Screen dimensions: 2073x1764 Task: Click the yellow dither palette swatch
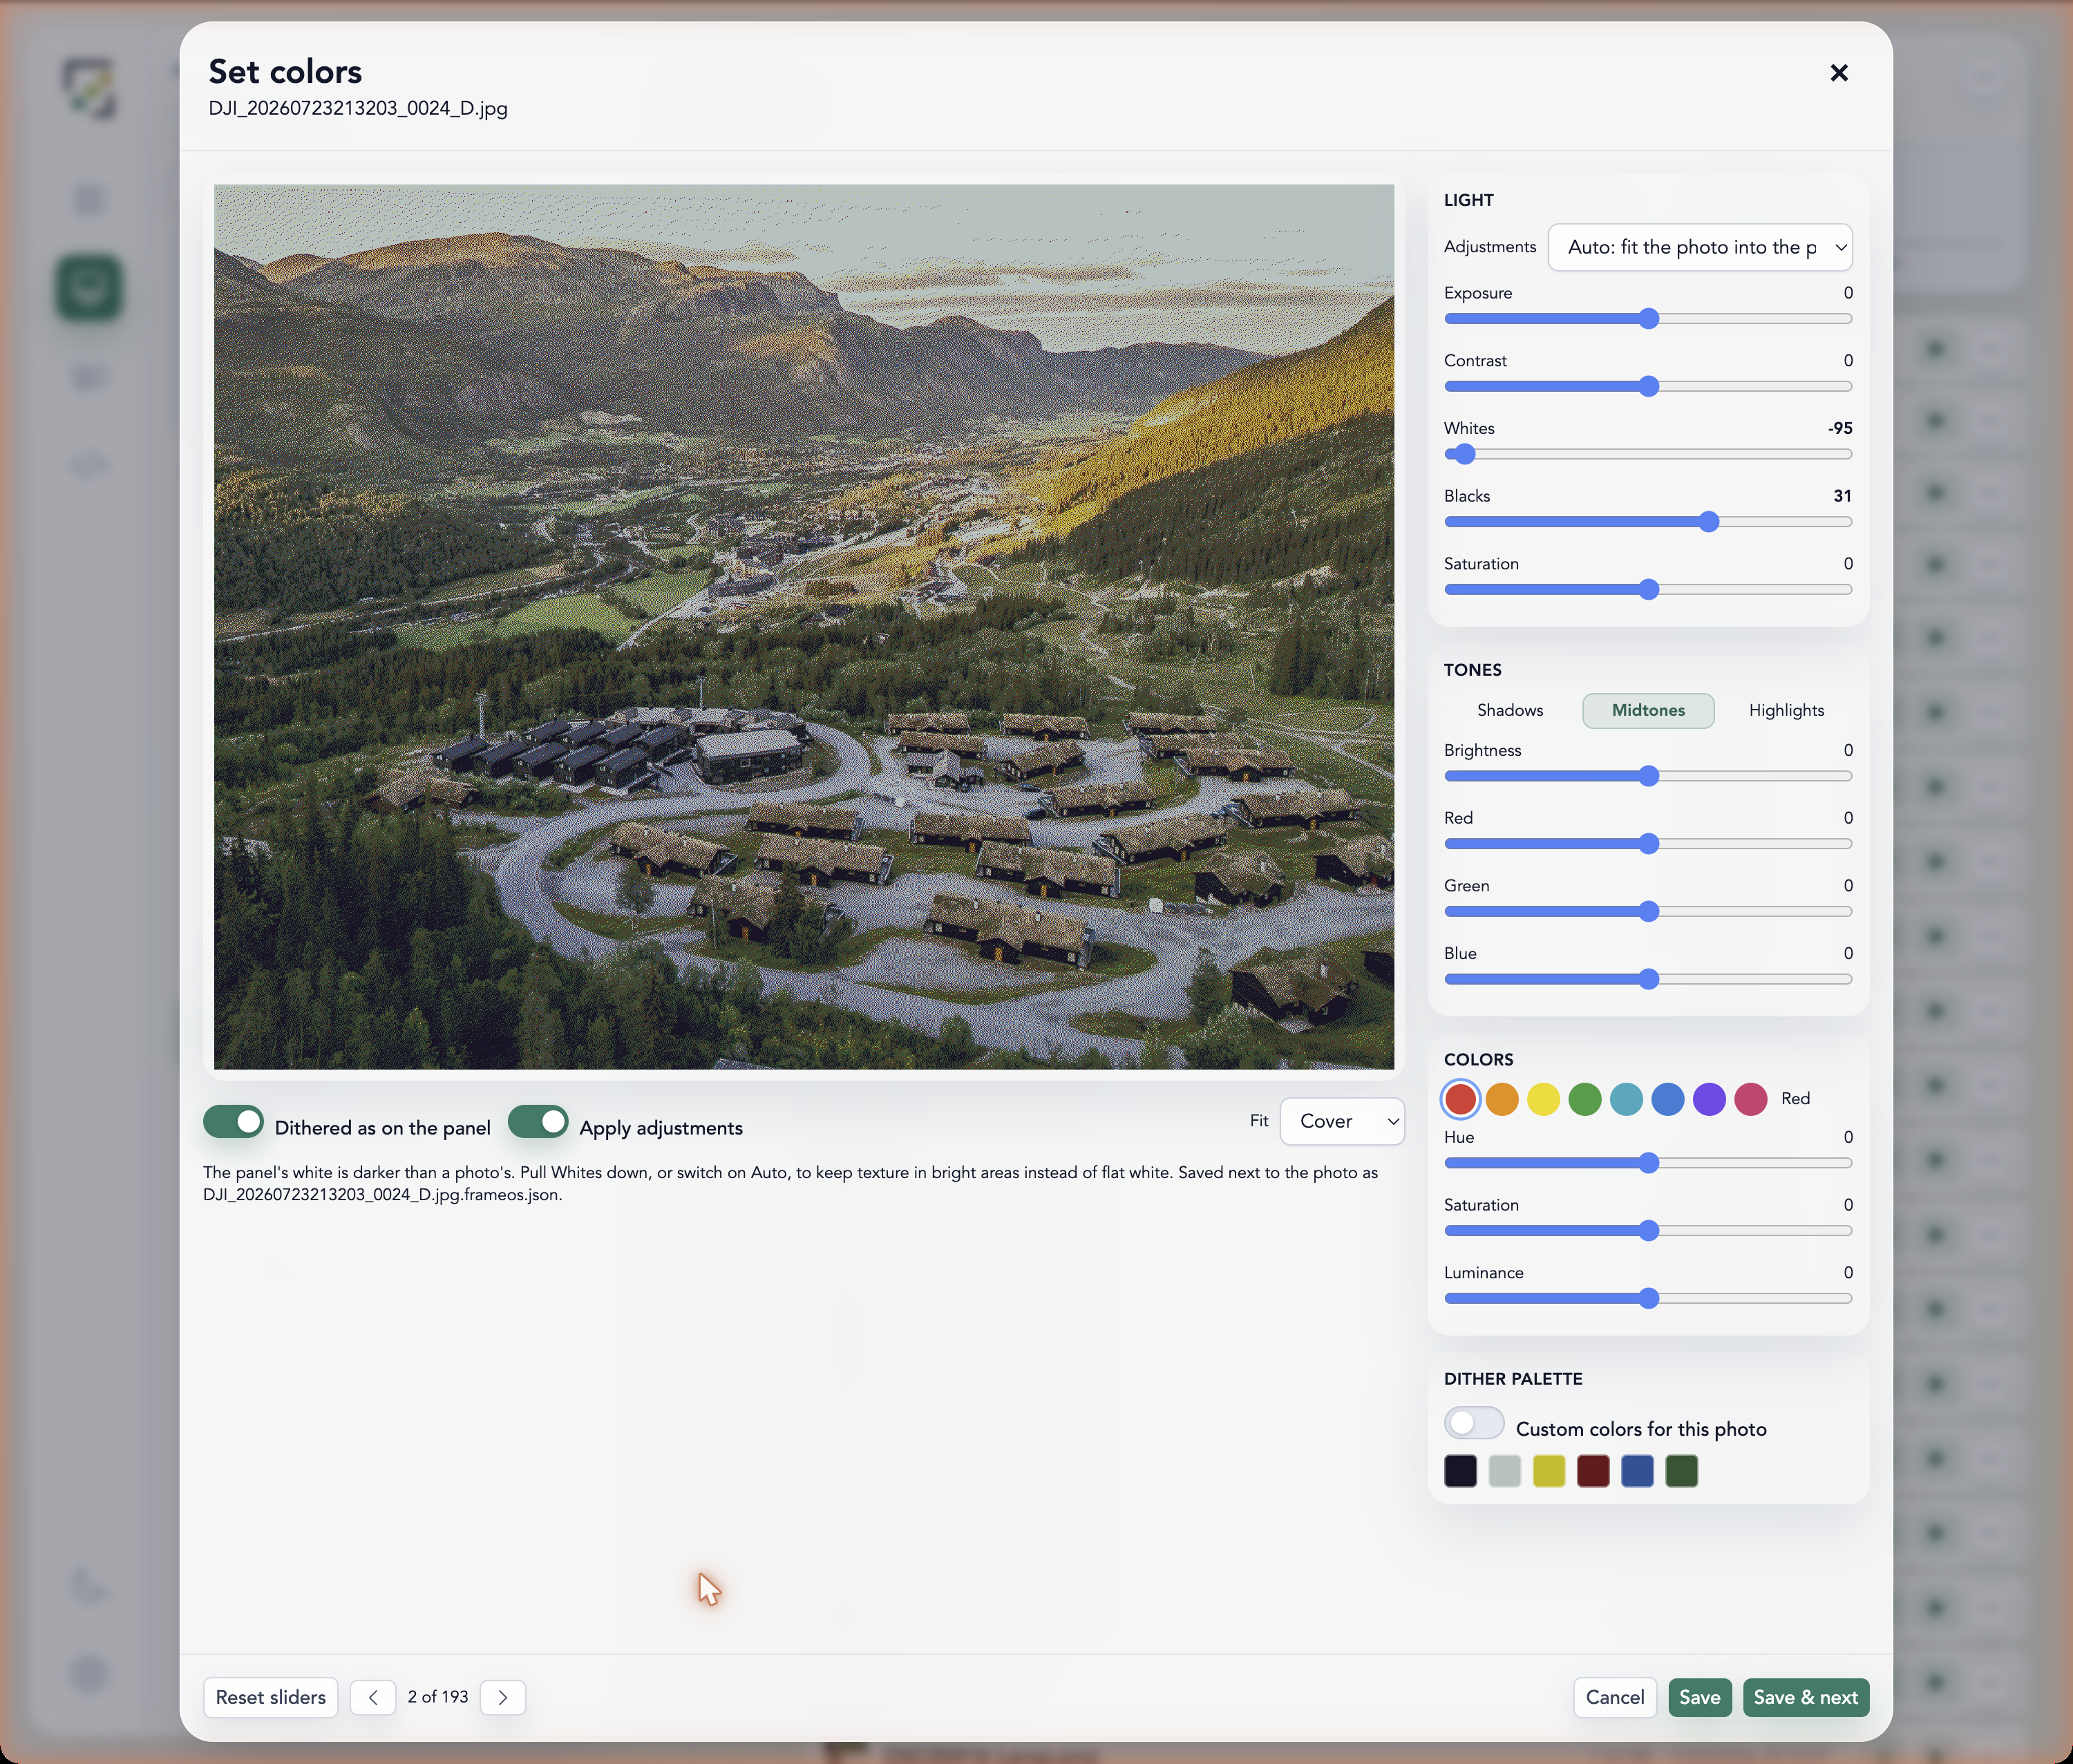pyautogui.click(x=1549, y=1471)
